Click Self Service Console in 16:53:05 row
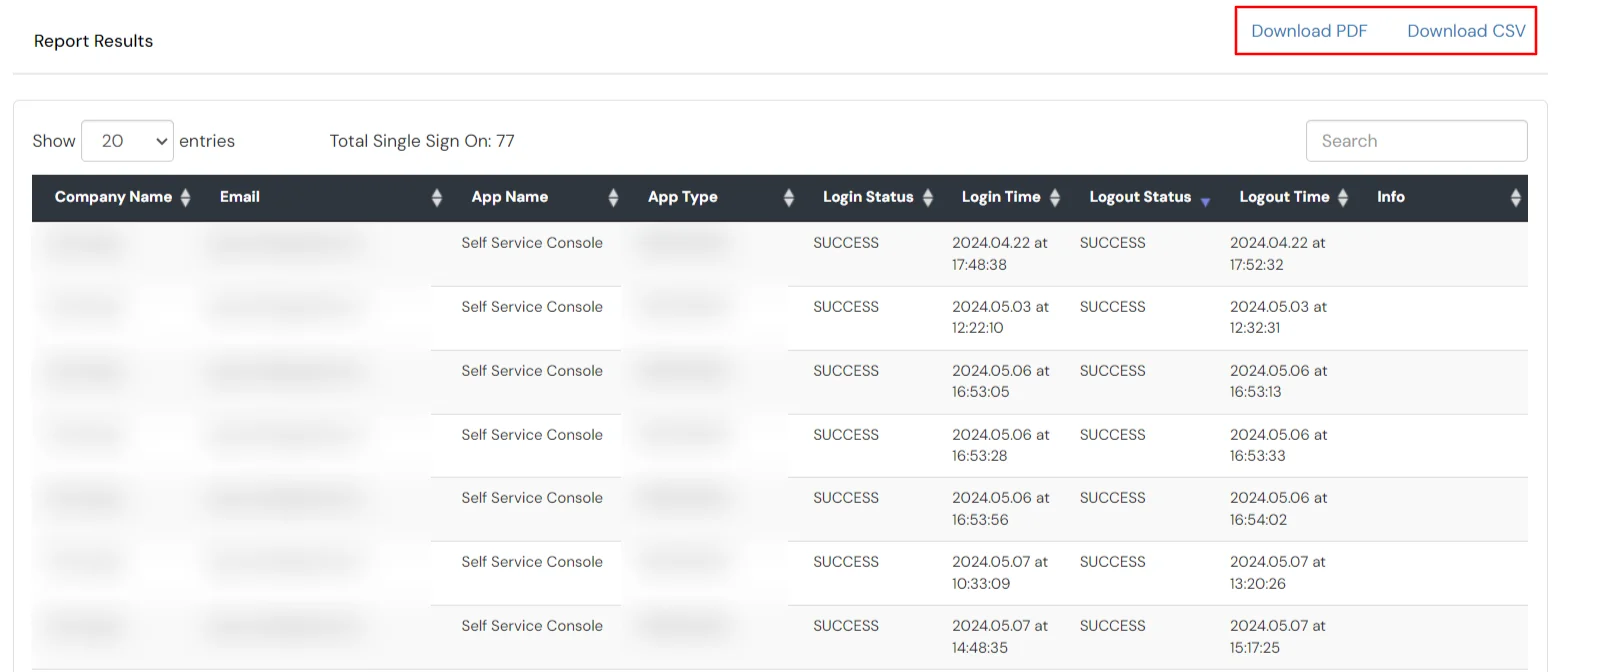Viewport: 1603px width, 672px height. [532, 371]
